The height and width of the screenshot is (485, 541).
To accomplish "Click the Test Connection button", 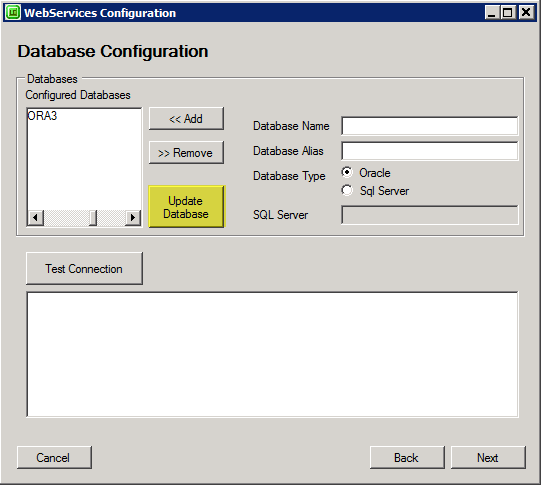I will [x=84, y=269].
